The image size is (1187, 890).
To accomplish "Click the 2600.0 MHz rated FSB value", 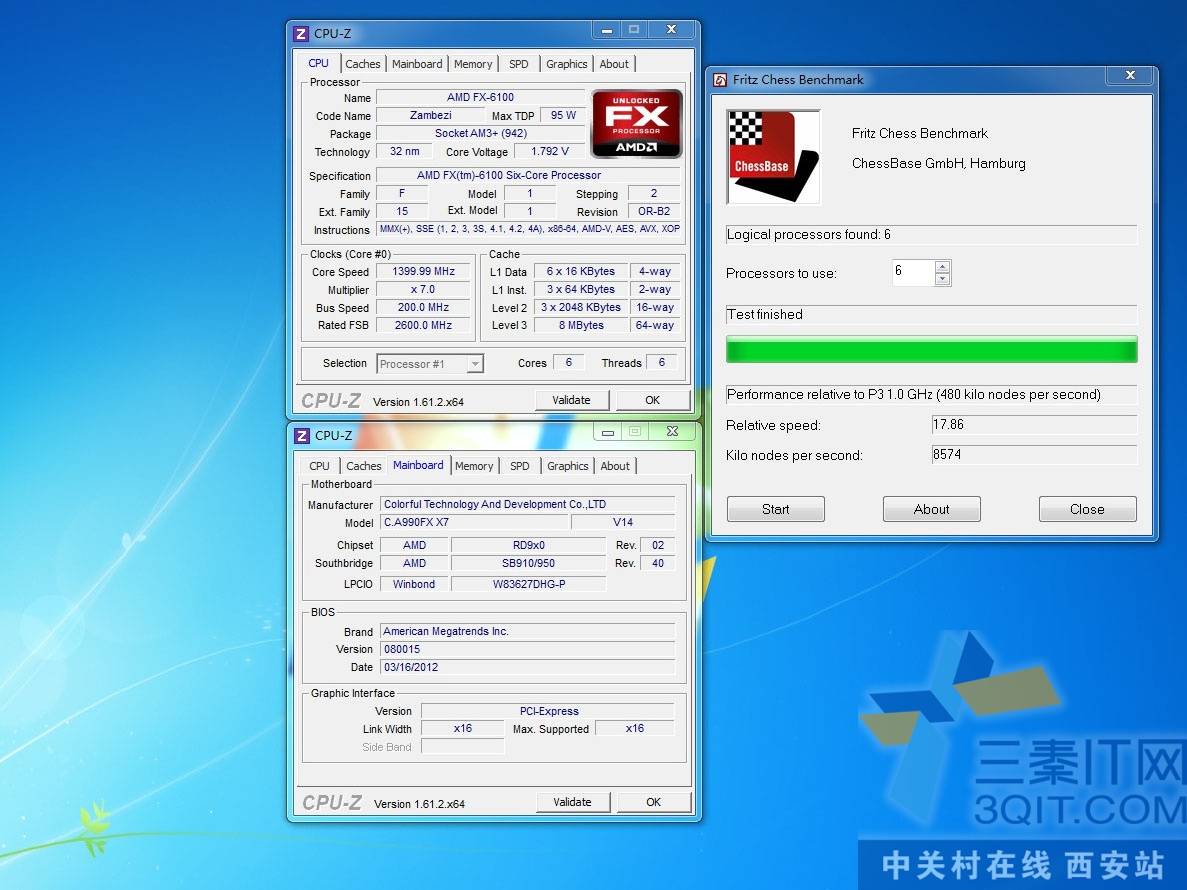I will pyautogui.click(x=423, y=325).
